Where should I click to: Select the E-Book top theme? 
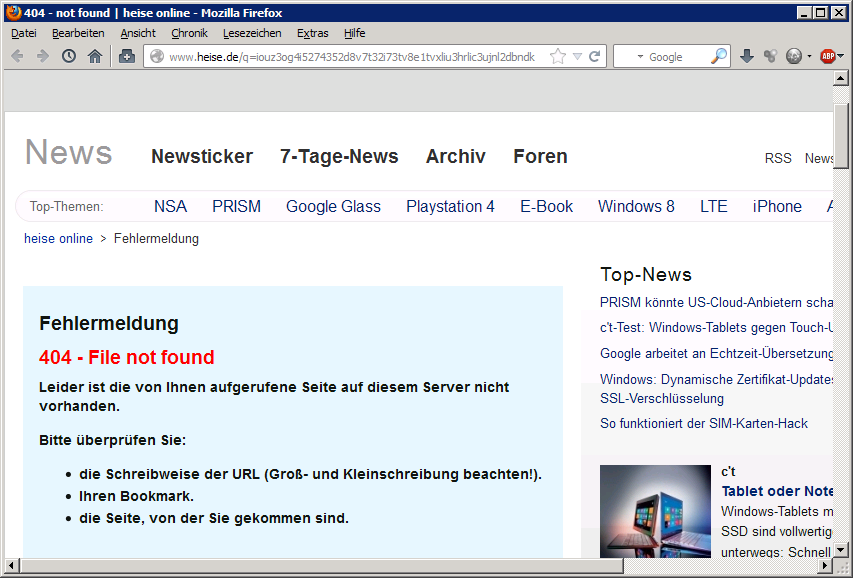[x=546, y=206]
